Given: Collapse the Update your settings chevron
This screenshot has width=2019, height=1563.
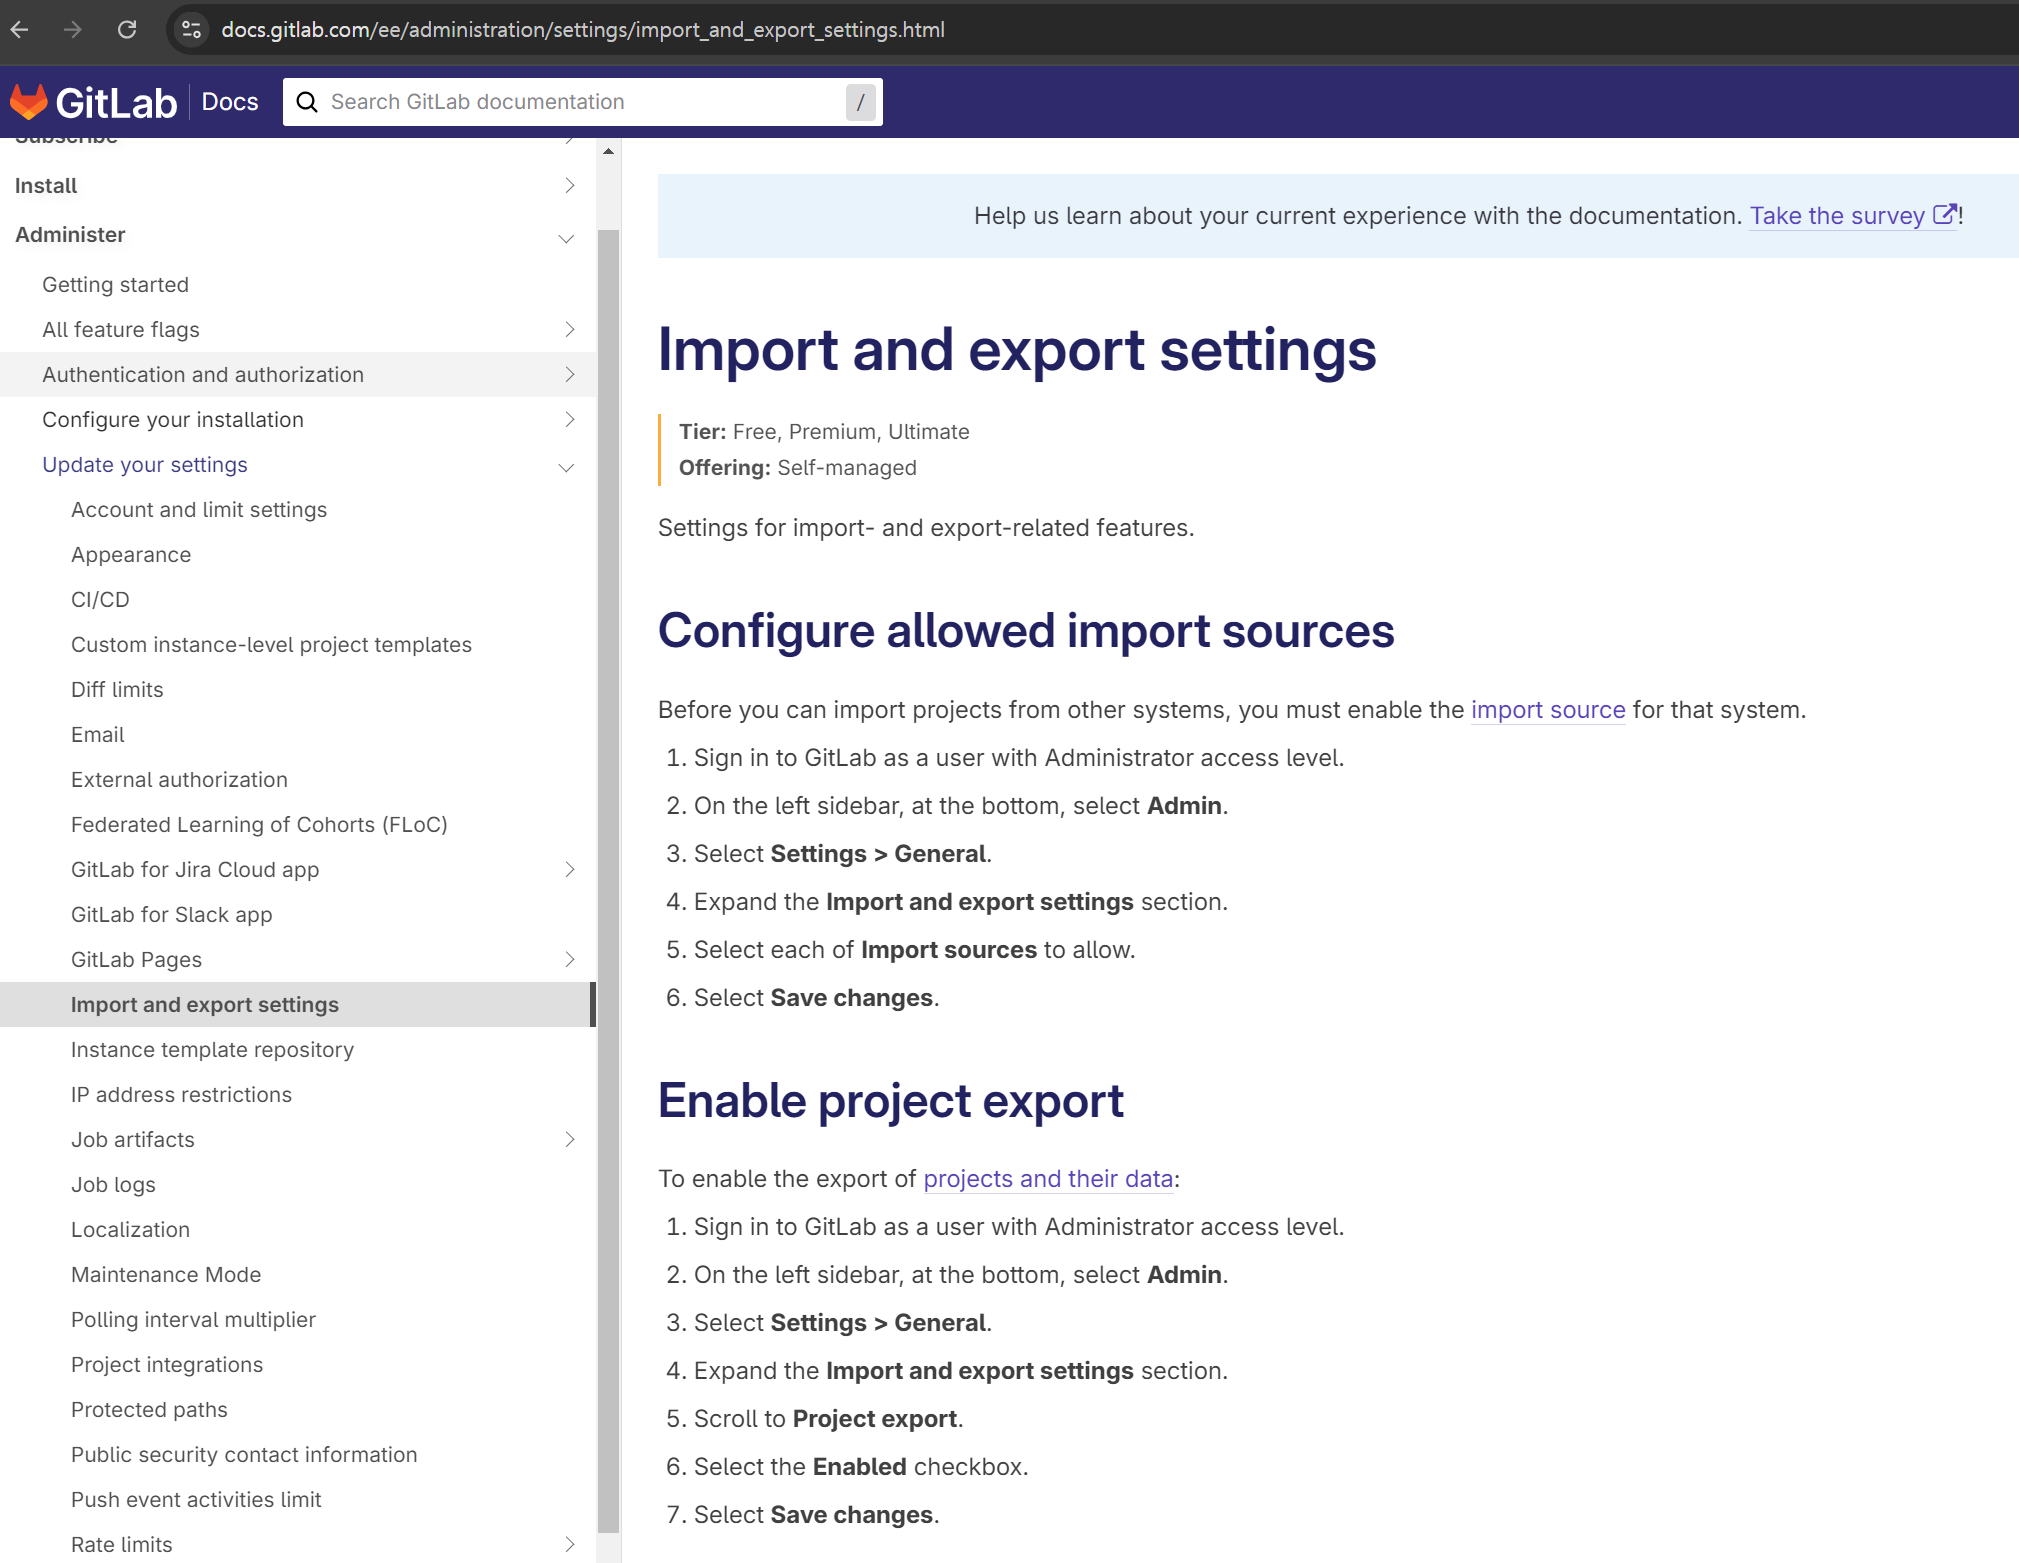Looking at the screenshot, I should 566,467.
